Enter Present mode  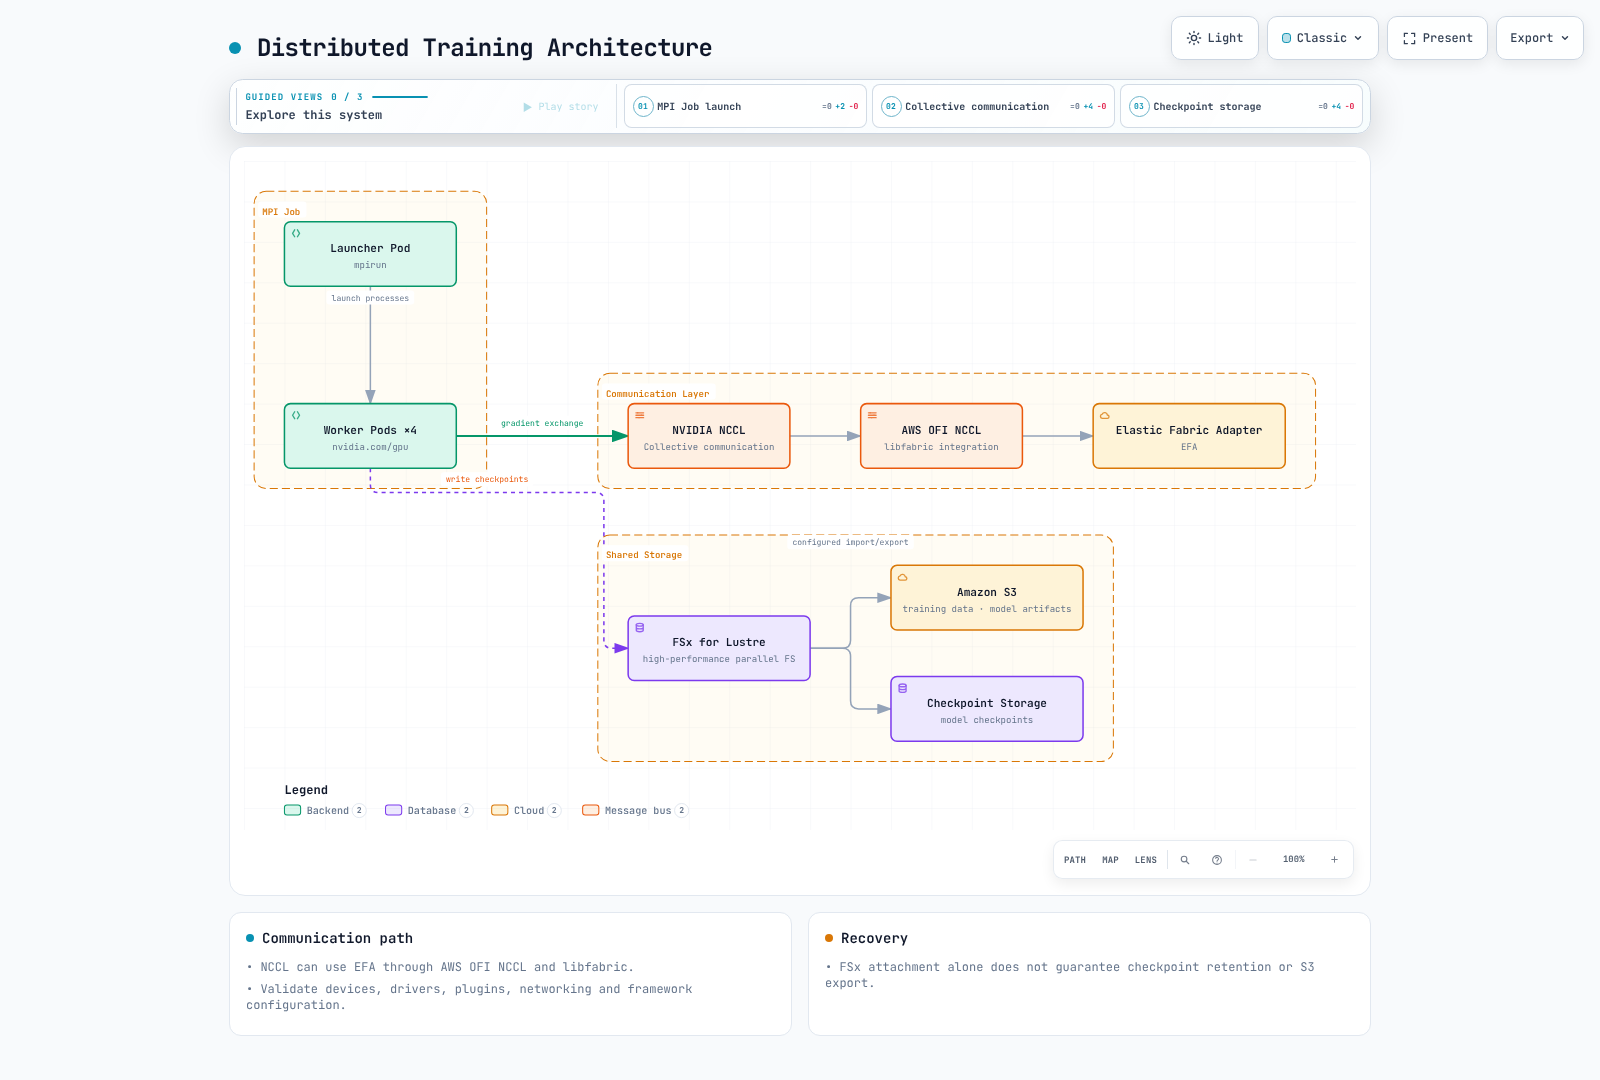coord(1437,38)
